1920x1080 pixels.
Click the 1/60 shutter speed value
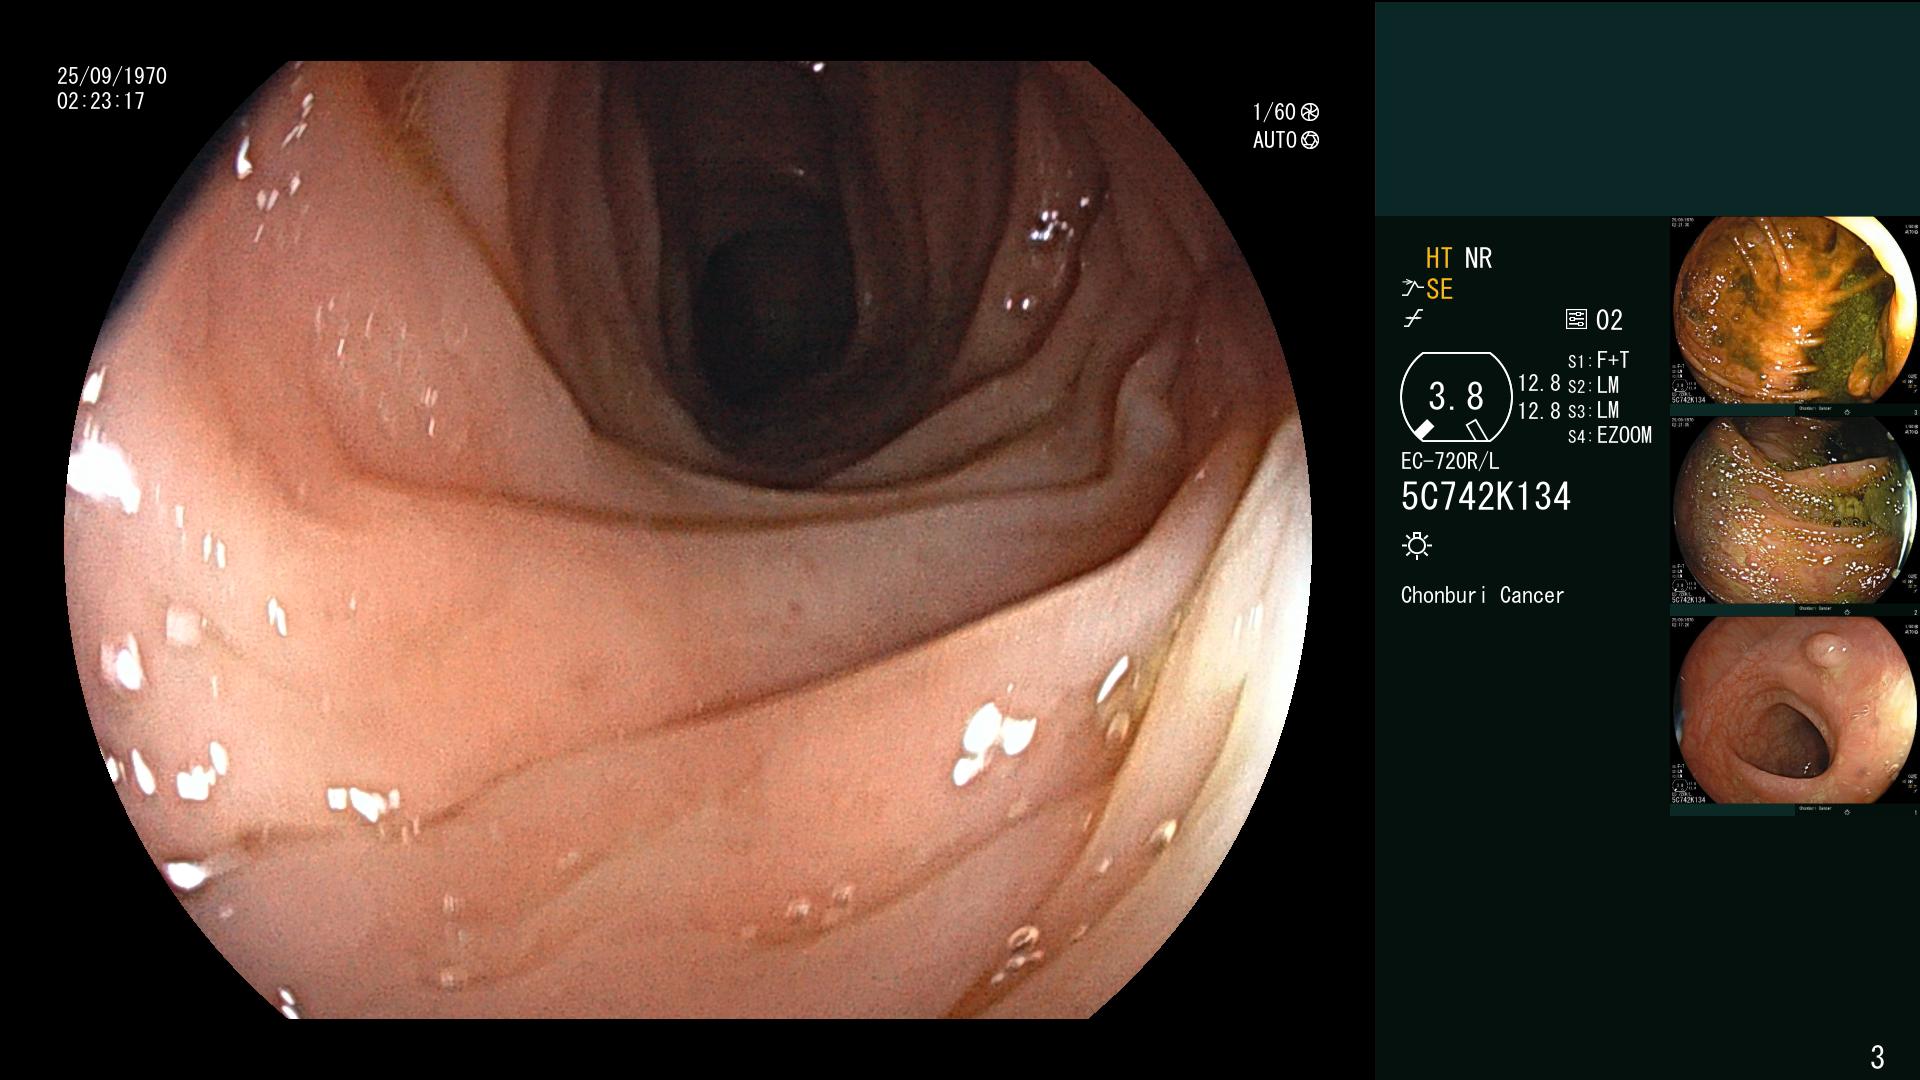coord(1274,112)
